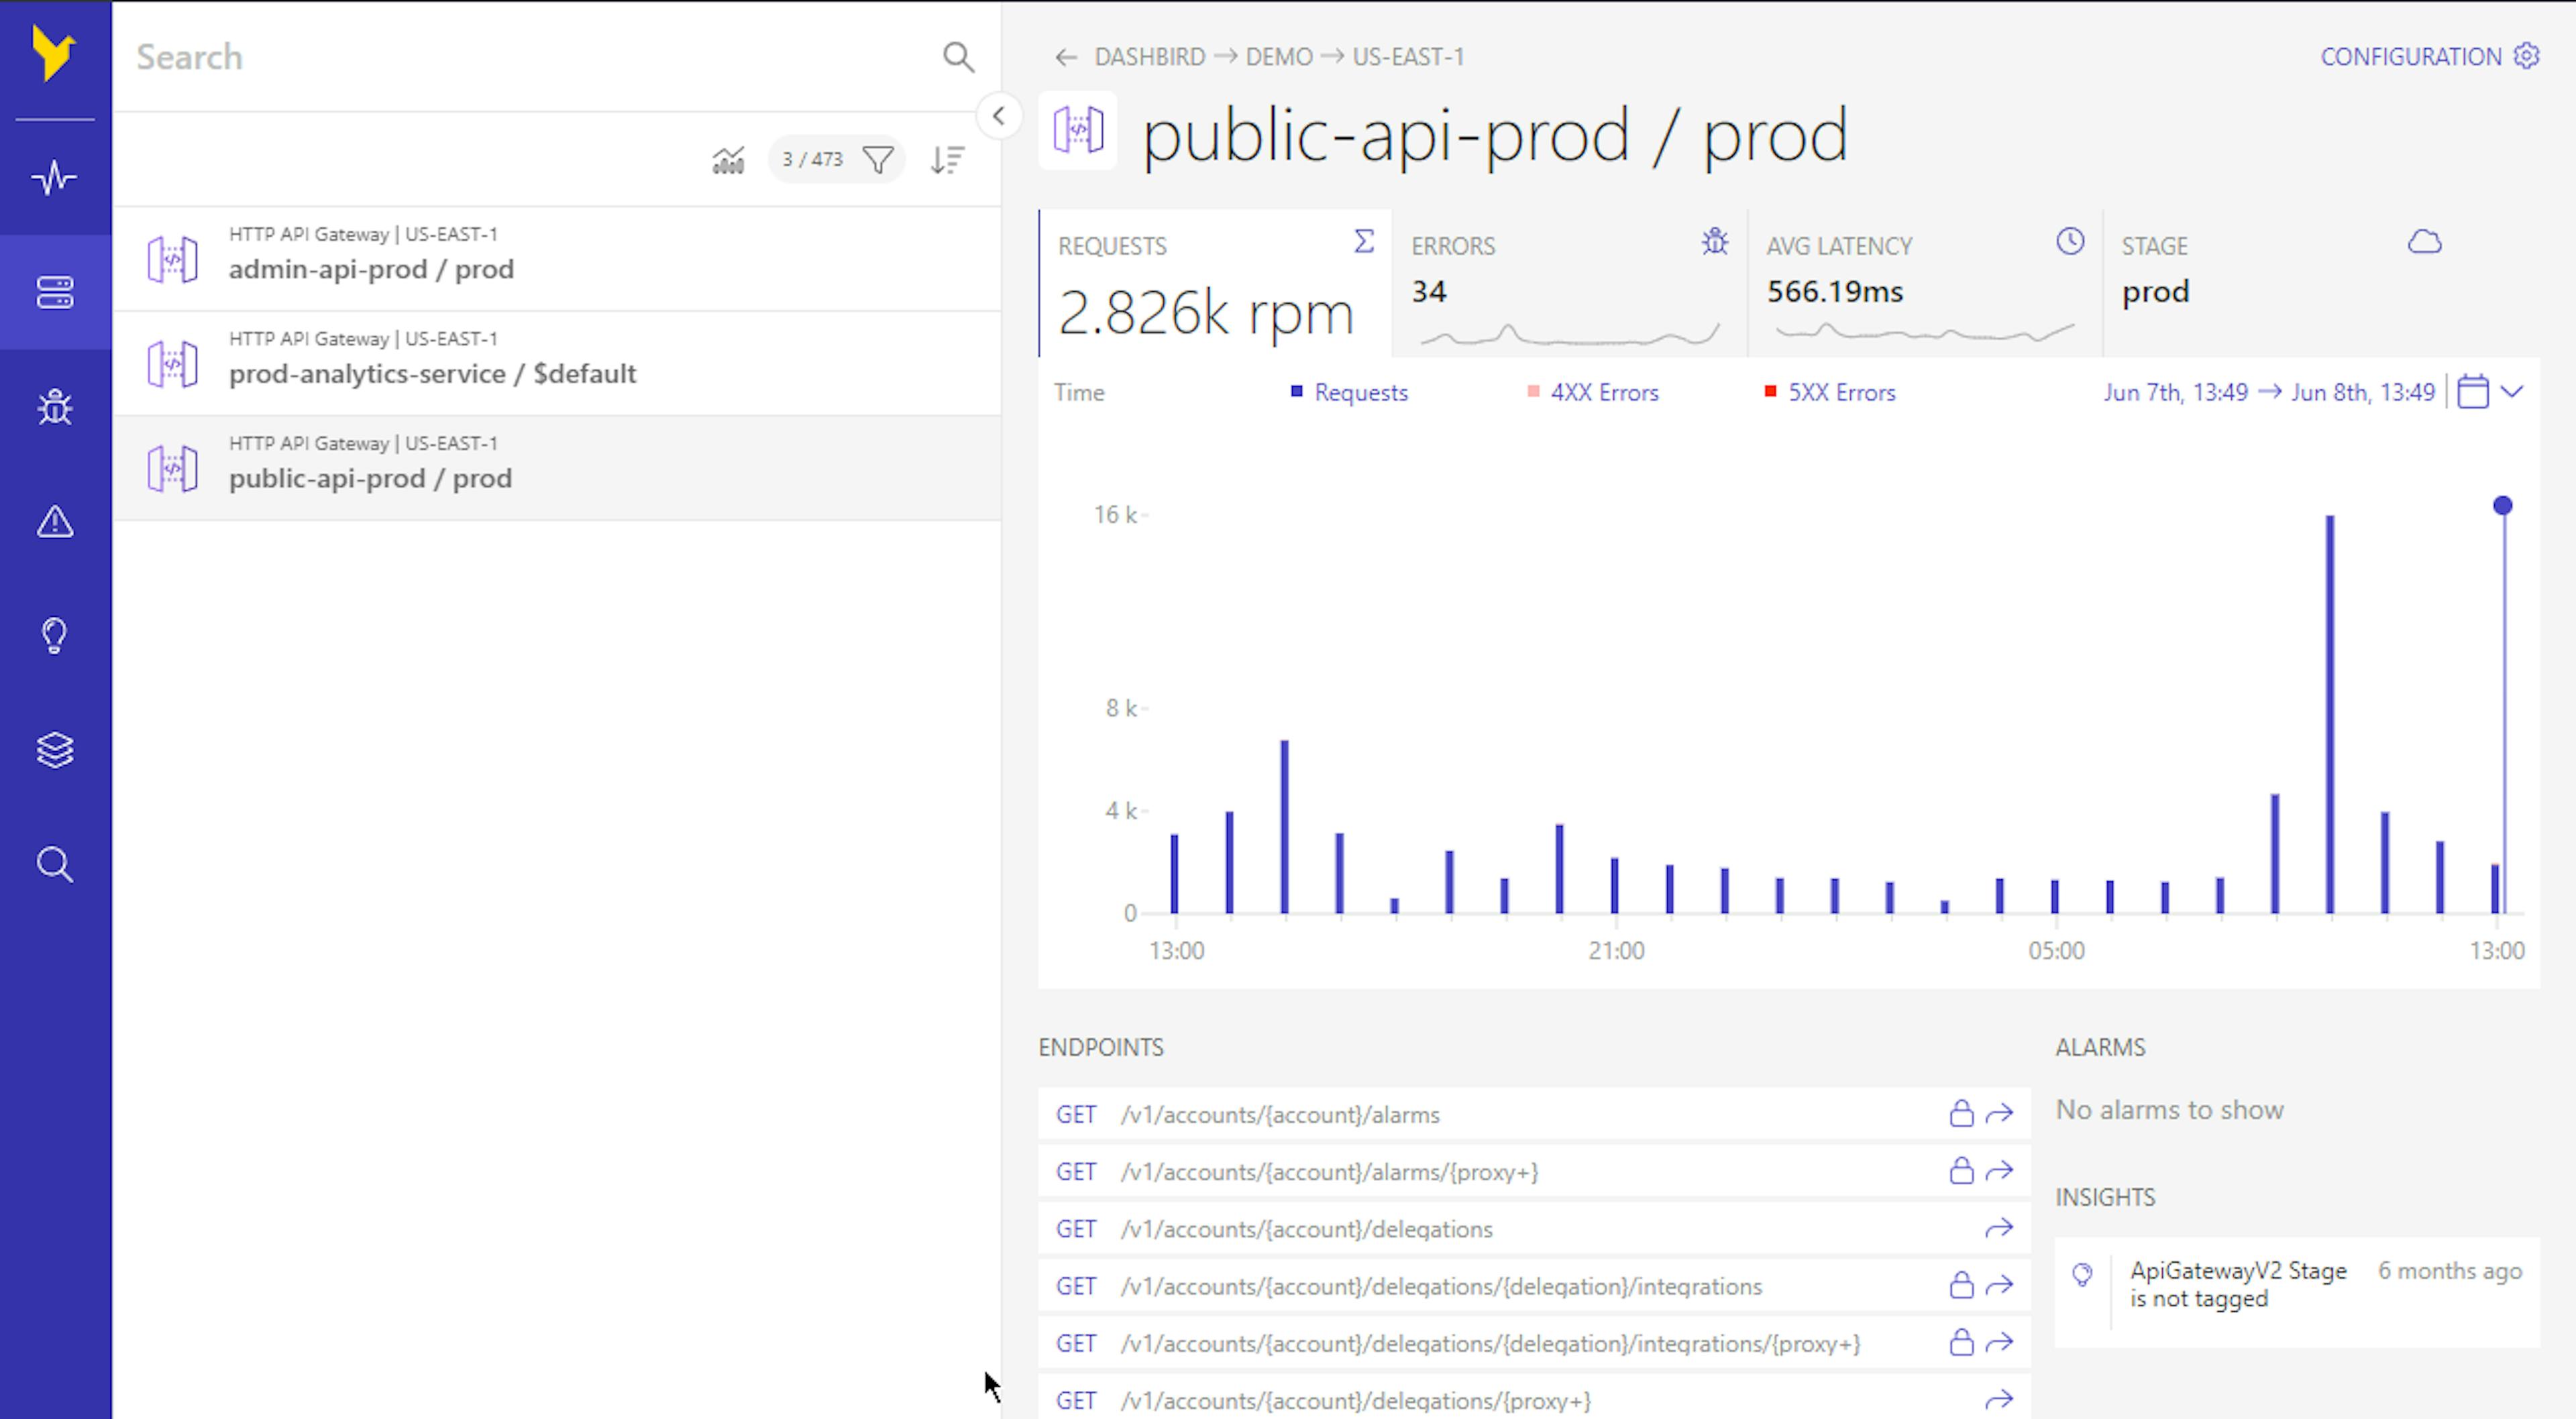
Task: Toggle the 4XX Errors series legend
Action: (x=1593, y=392)
